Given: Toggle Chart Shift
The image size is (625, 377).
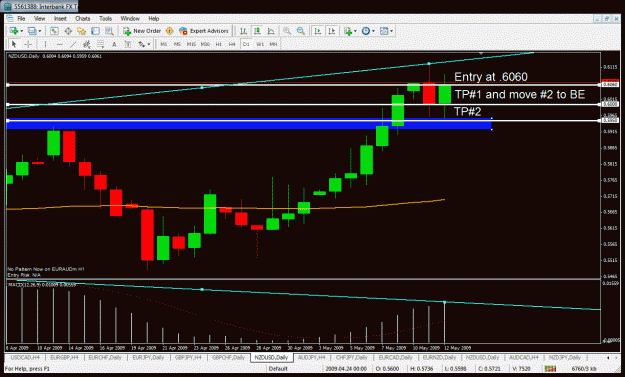Looking at the screenshot, I should 332,31.
